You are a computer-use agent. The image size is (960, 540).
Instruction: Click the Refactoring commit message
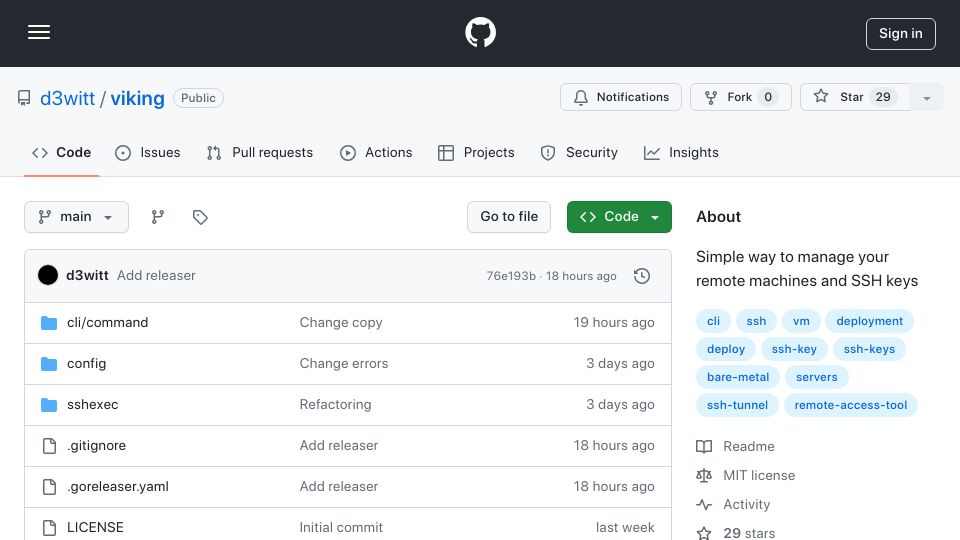(336, 405)
